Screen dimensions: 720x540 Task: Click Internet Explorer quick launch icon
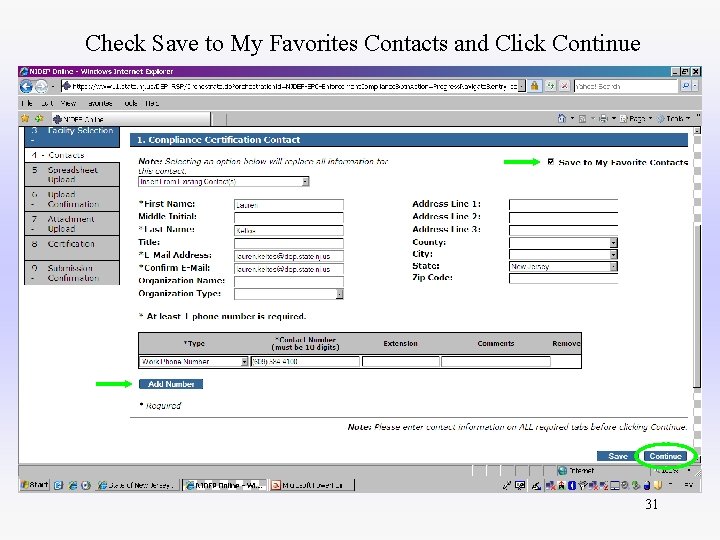coord(73,485)
